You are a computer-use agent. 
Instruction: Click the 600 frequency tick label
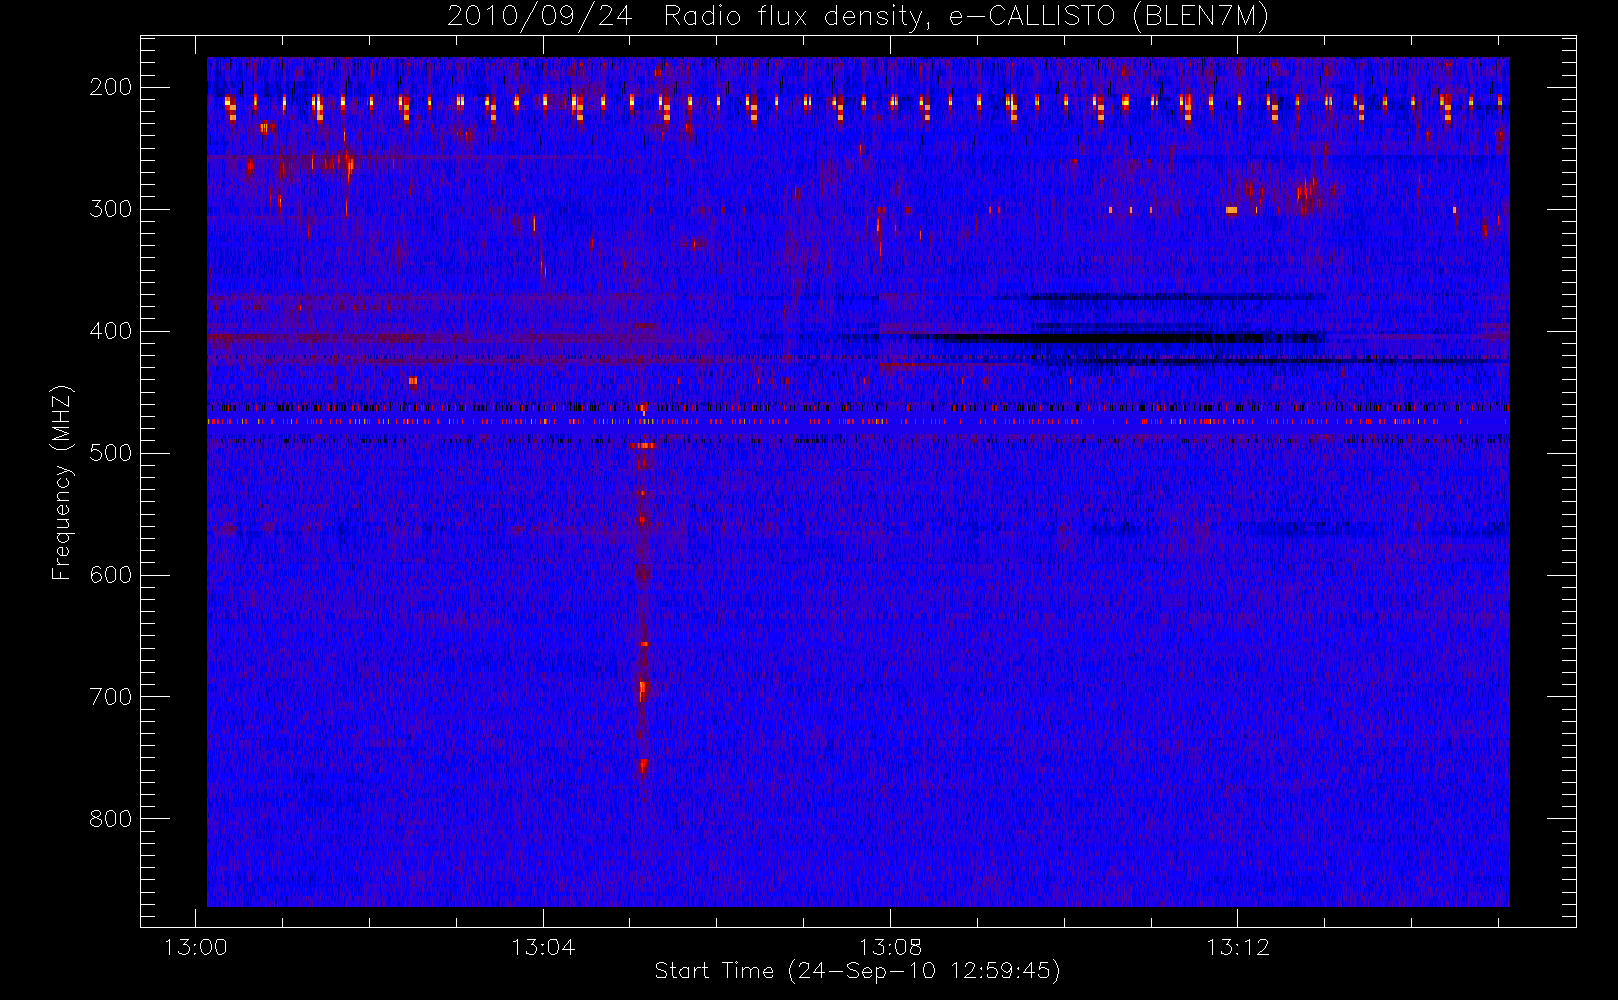tap(111, 575)
